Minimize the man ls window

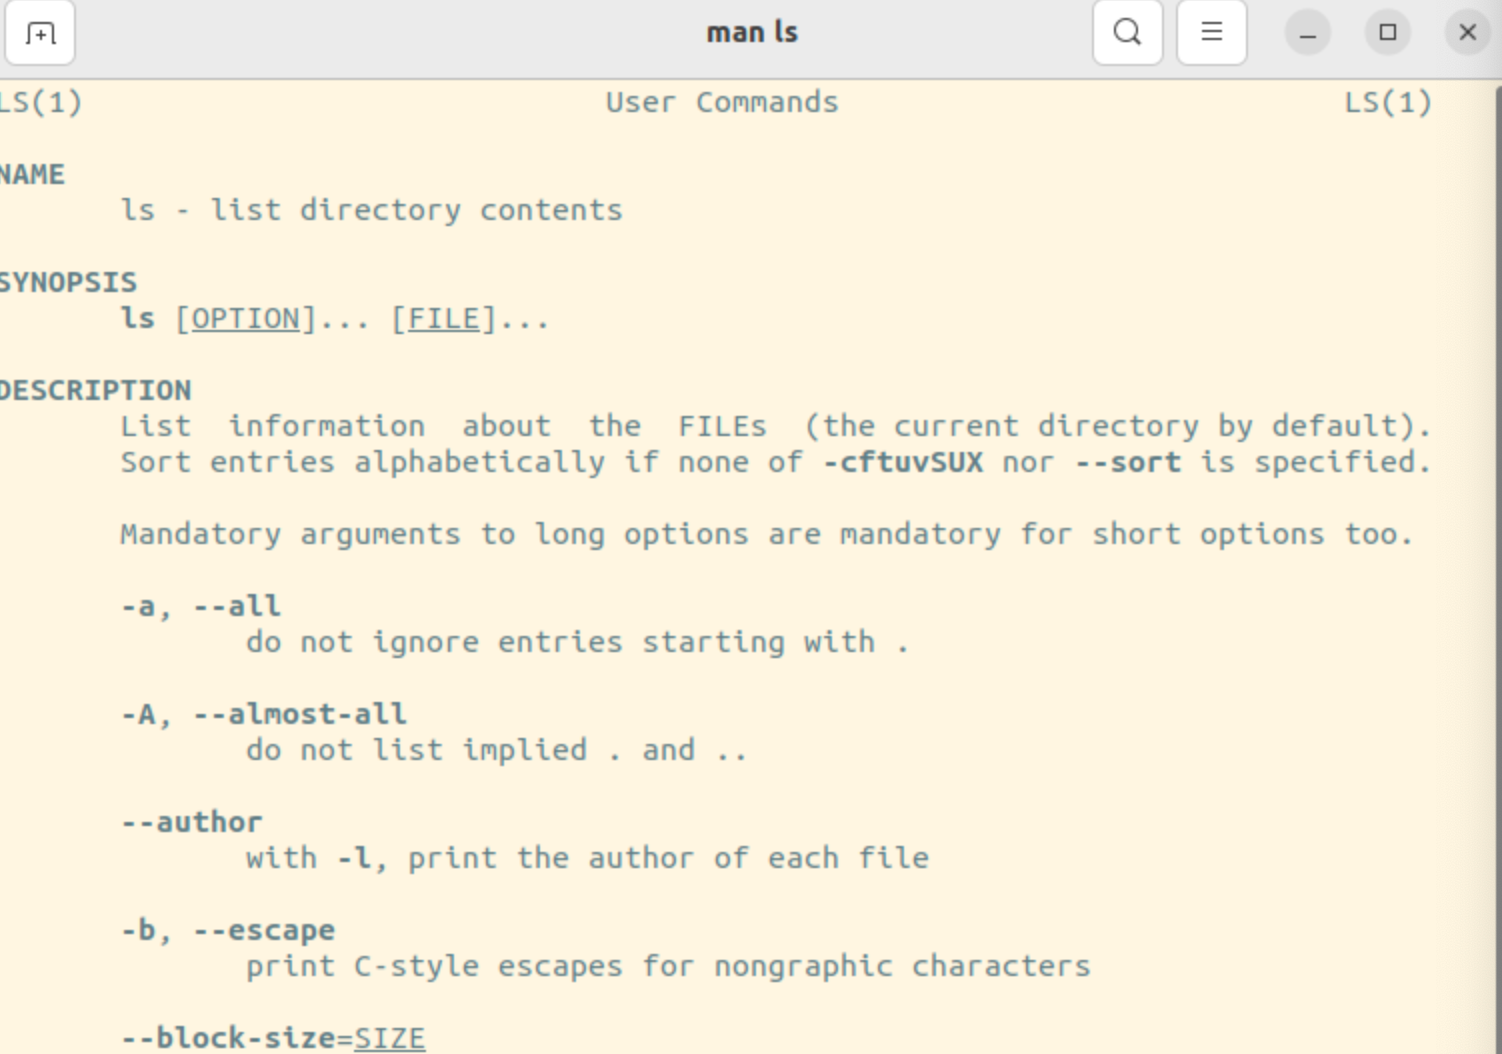point(1307,33)
